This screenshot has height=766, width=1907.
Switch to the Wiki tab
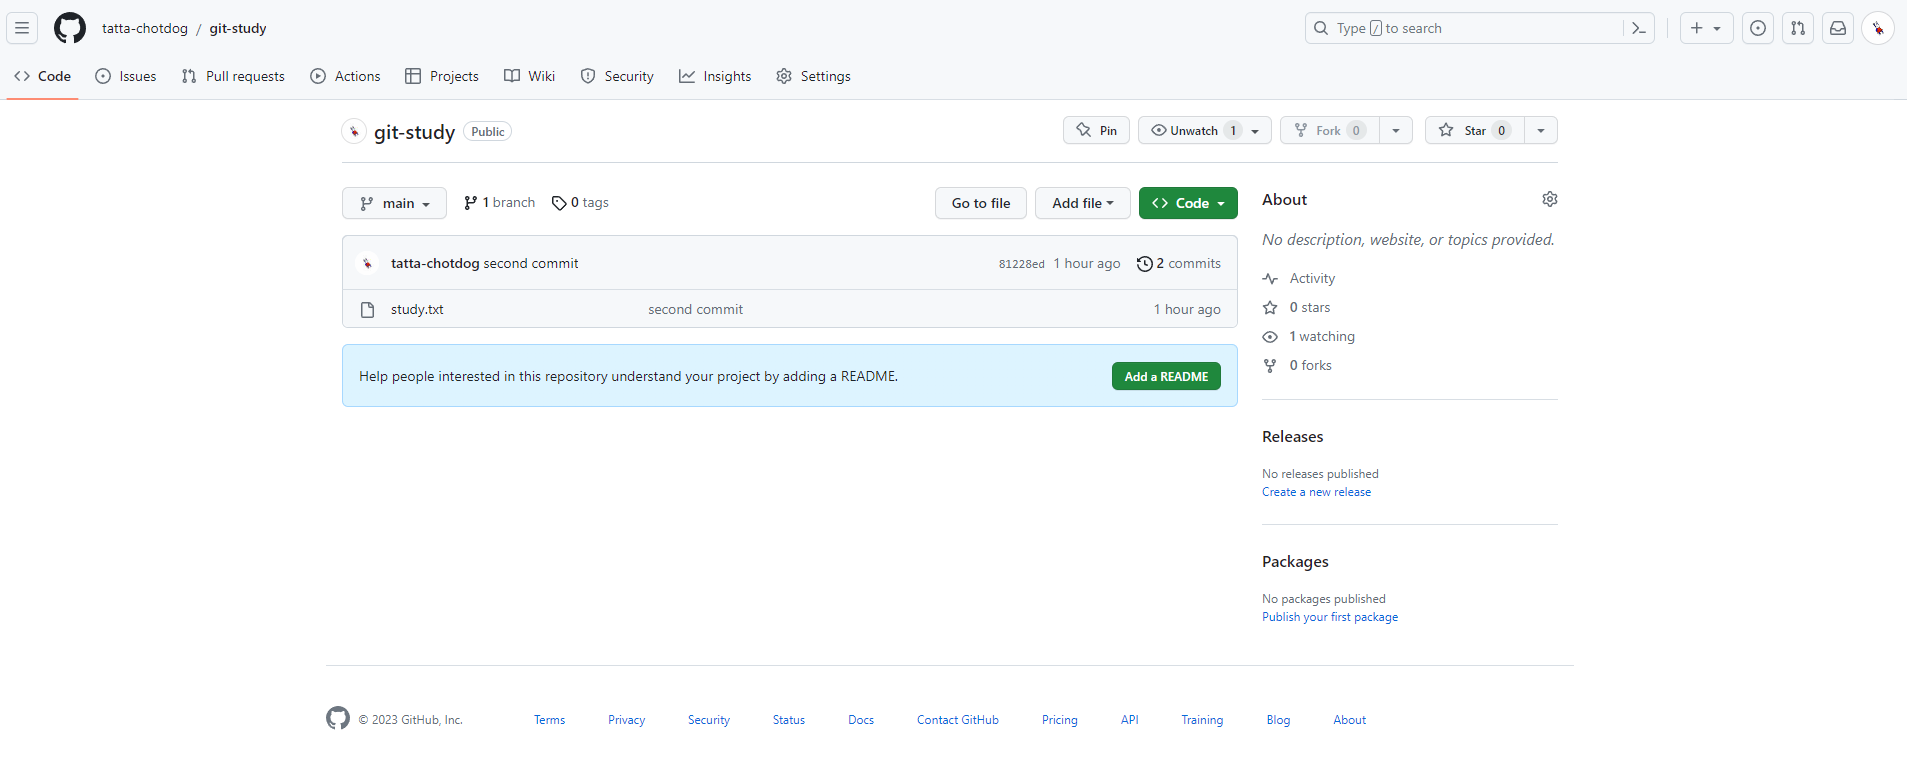530,76
